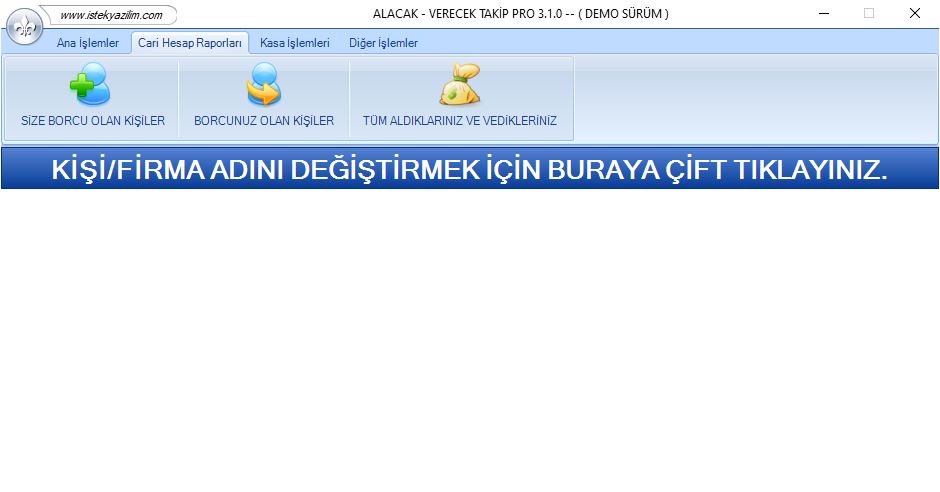Click the person with orange arrow icon

pyautogui.click(x=264, y=84)
